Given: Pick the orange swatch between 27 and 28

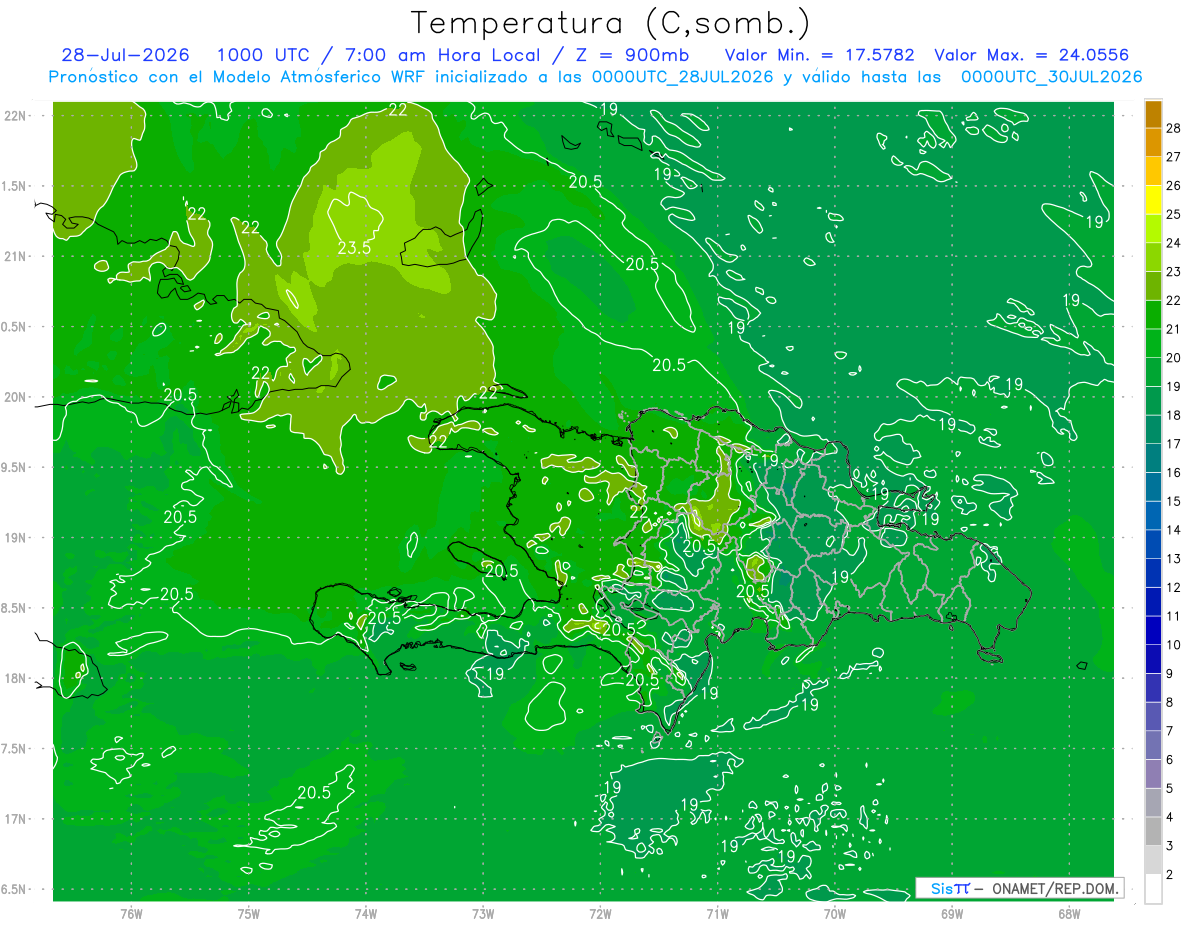Looking at the screenshot, I should [x=1153, y=142].
